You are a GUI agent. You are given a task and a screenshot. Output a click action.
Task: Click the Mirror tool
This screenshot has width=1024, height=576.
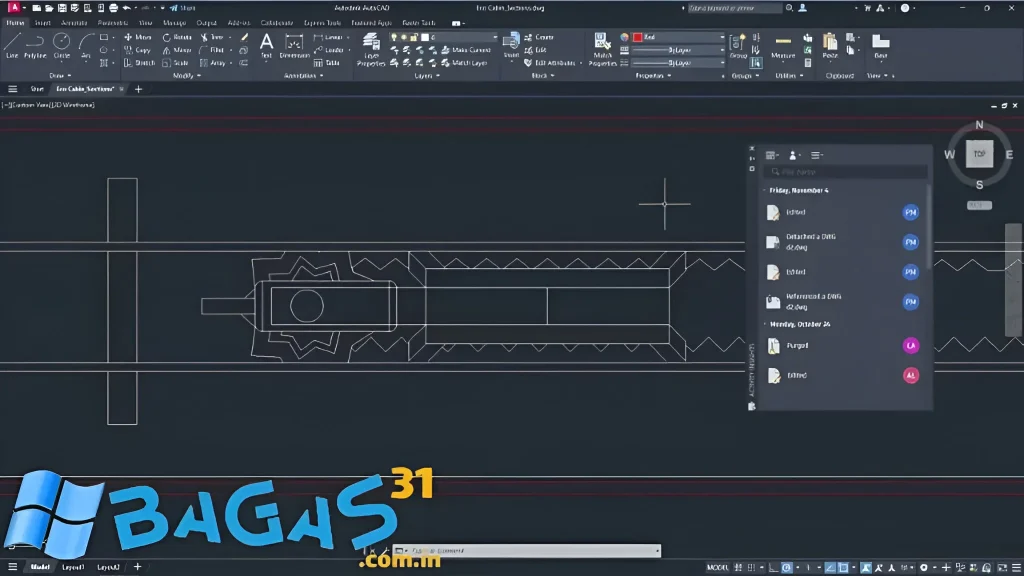[x=176, y=50]
